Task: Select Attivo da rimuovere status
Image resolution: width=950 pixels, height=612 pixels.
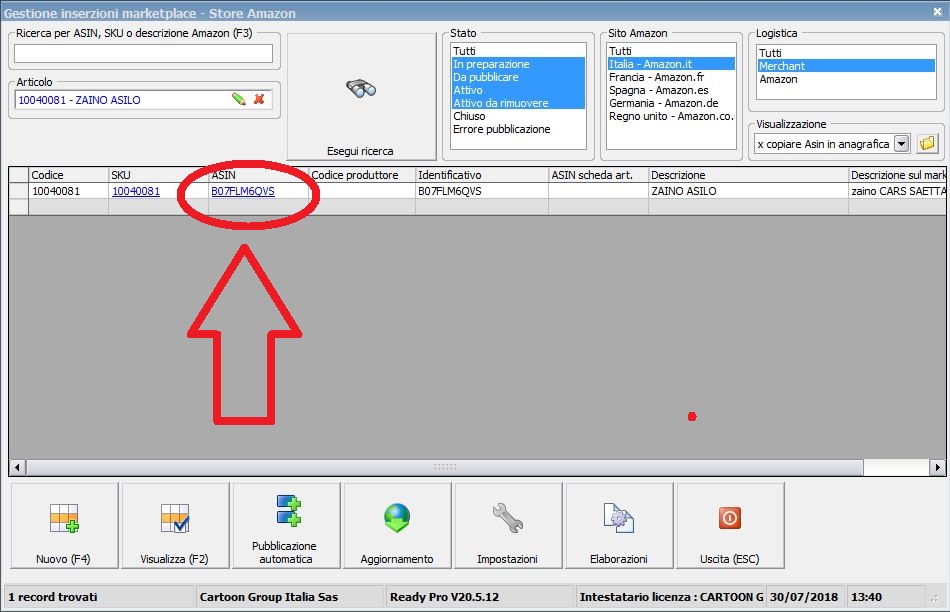Action: pos(518,103)
